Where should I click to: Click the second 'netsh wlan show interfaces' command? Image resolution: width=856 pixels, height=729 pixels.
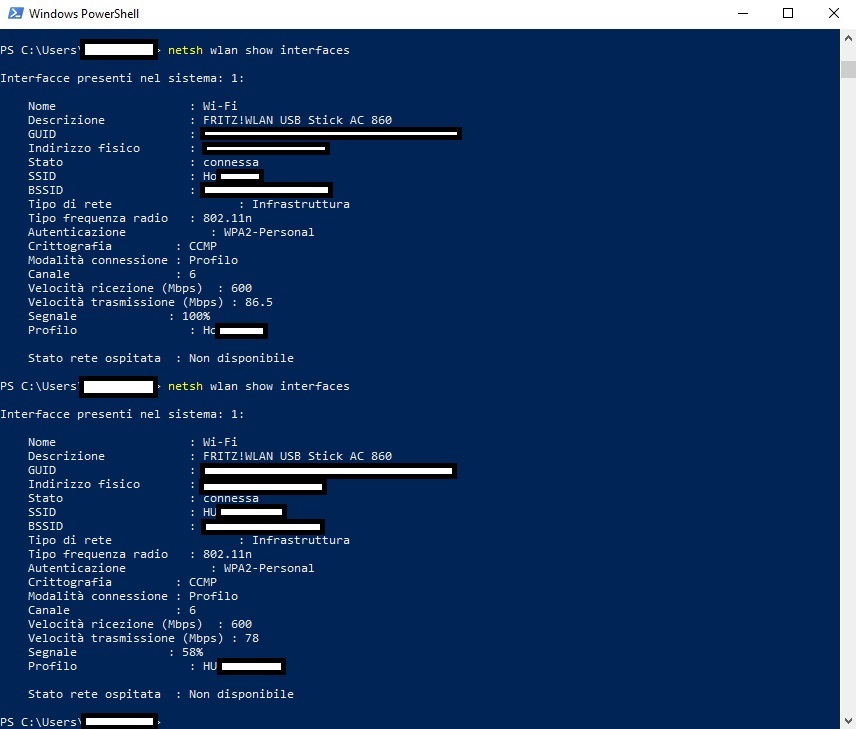coord(258,386)
